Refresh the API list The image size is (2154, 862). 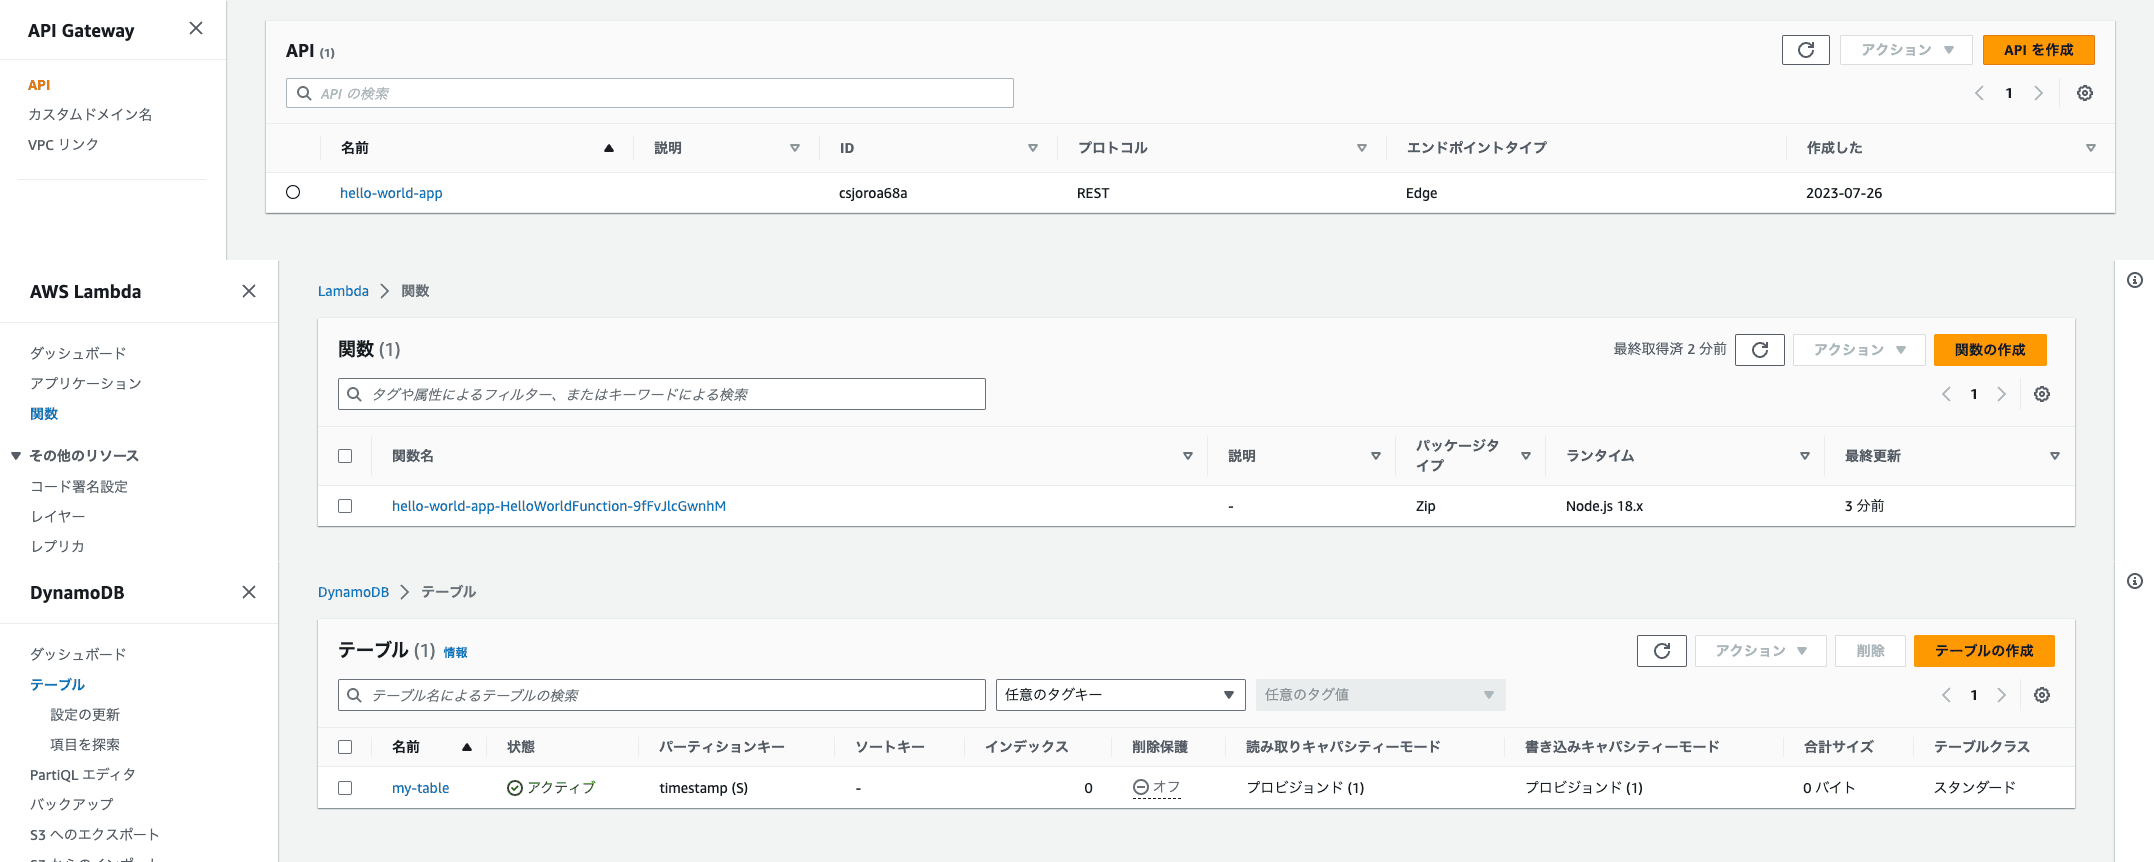tap(1806, 50)
